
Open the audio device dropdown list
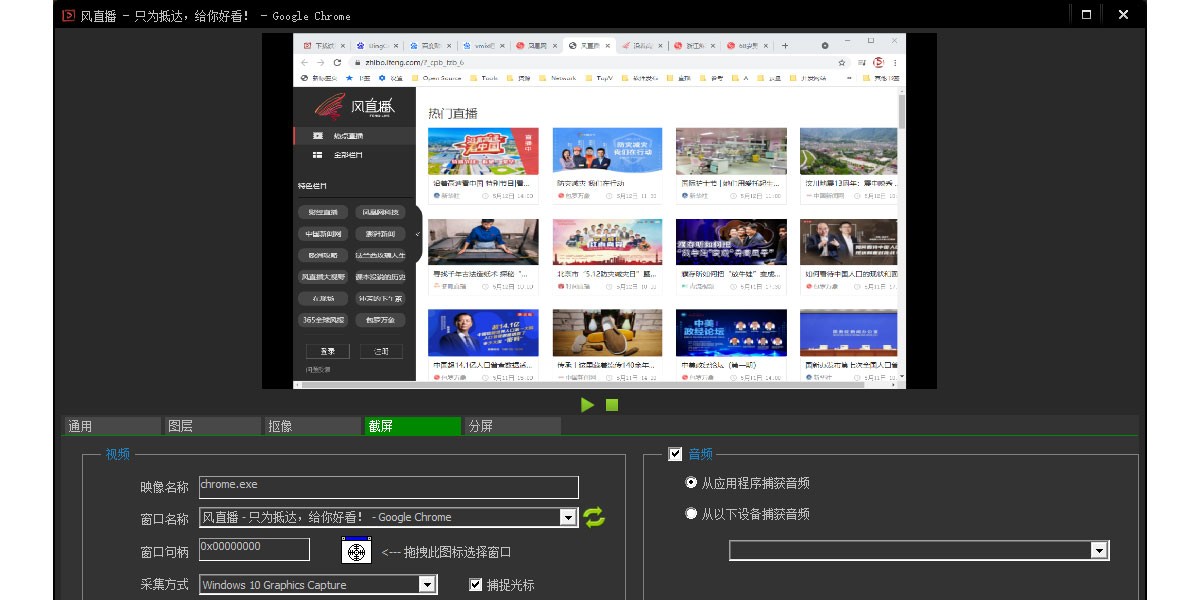(1099, 551)
